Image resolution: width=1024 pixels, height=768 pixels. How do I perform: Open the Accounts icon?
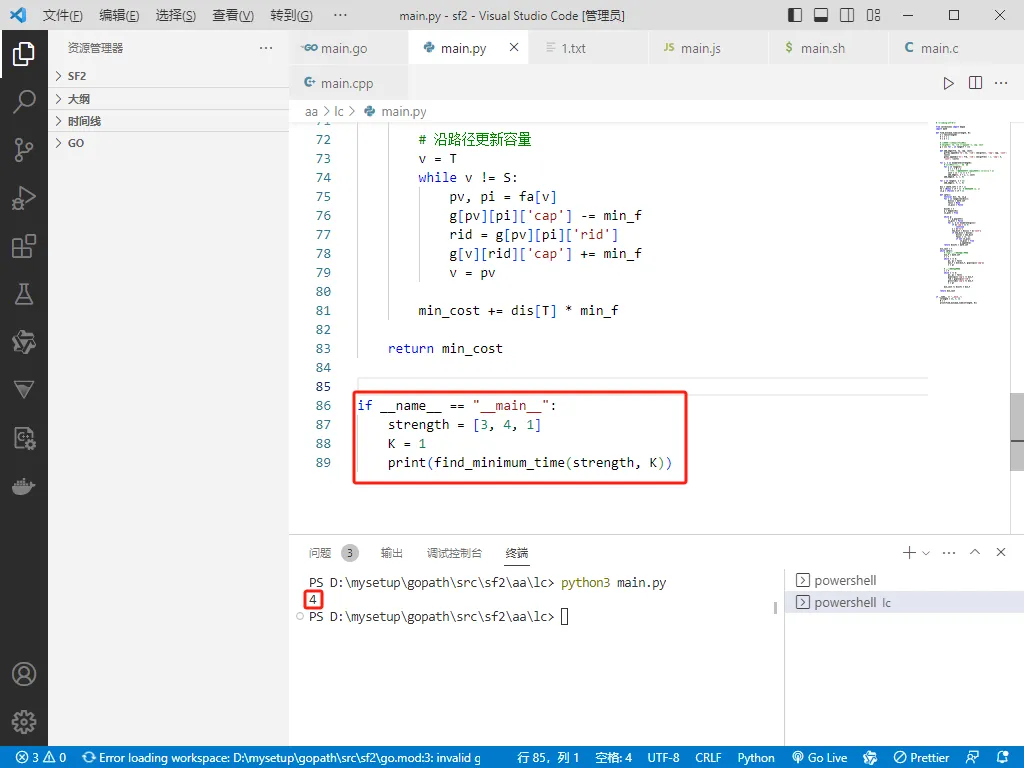click(x=24, y=674)
